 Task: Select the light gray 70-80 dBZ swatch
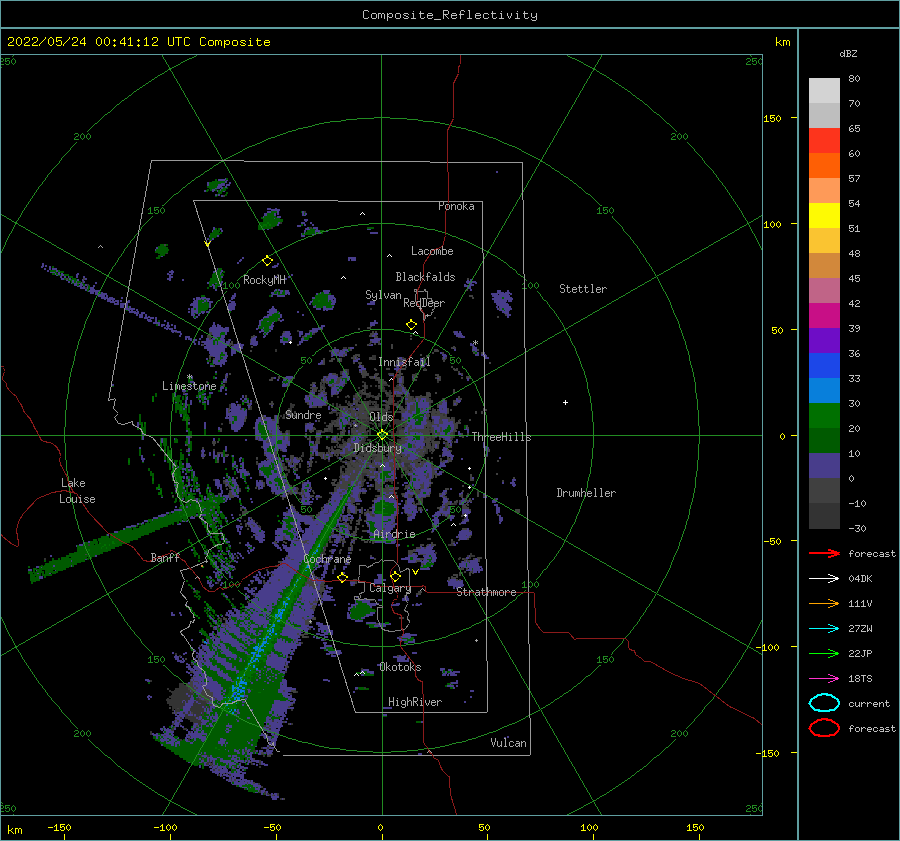coord(824,91)
